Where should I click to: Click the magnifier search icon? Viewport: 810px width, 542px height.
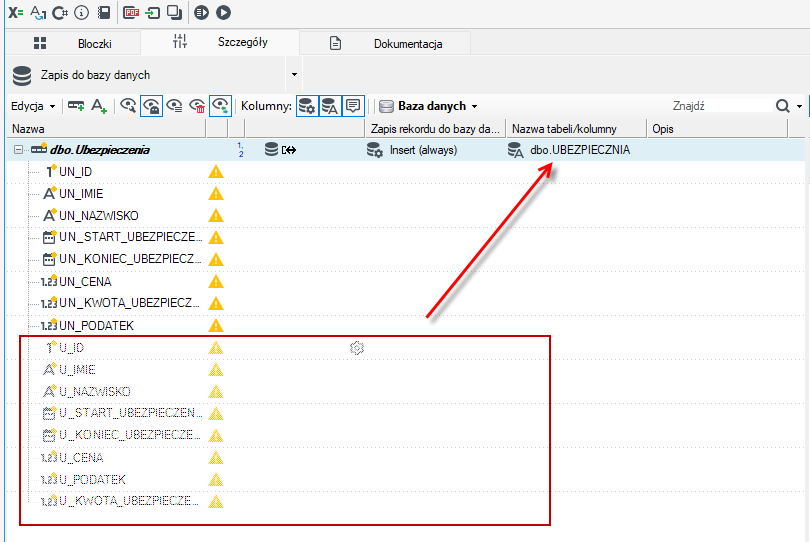pos(783,106)
